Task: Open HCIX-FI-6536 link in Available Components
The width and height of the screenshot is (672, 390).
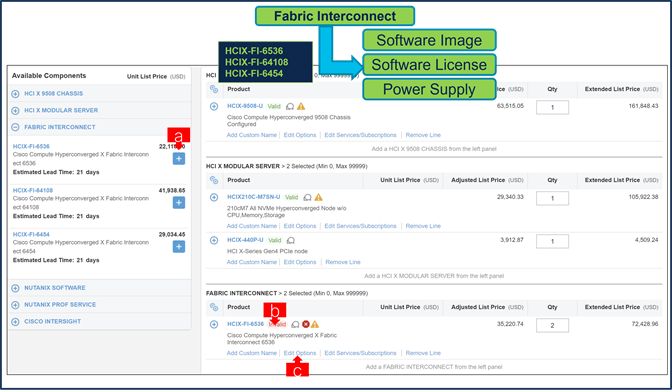Action: click(31, 146)
